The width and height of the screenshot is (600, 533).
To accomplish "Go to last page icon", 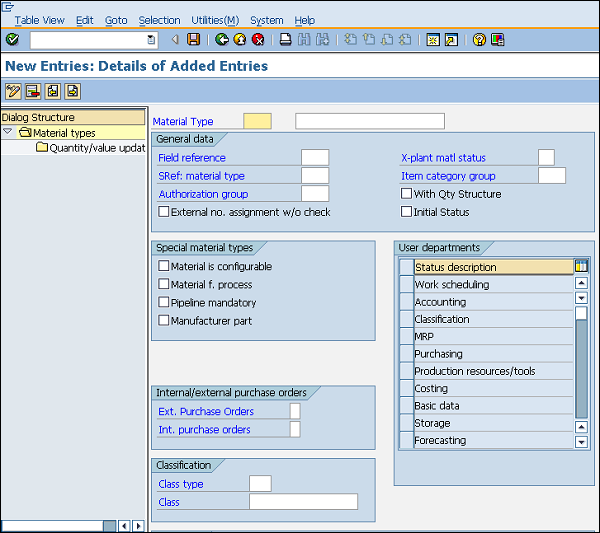I will coord(405,39).
